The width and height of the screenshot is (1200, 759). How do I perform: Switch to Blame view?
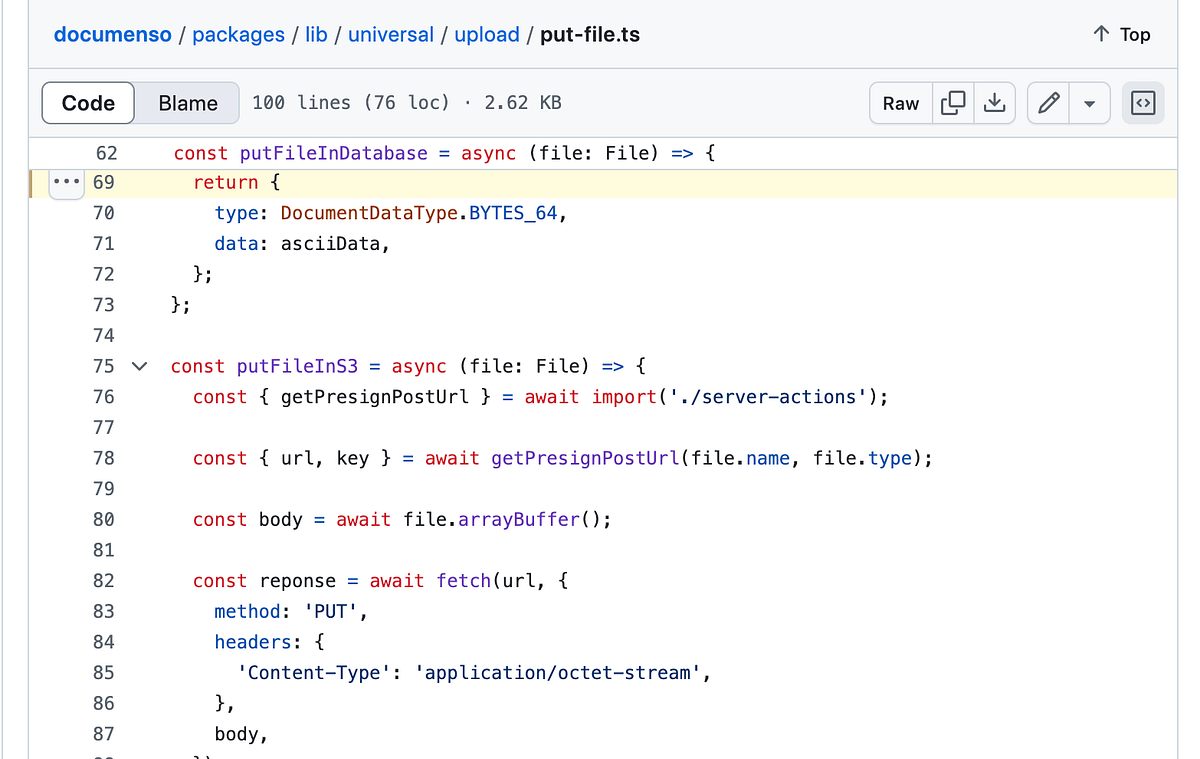pyautogui.click(x=188, y=103)
